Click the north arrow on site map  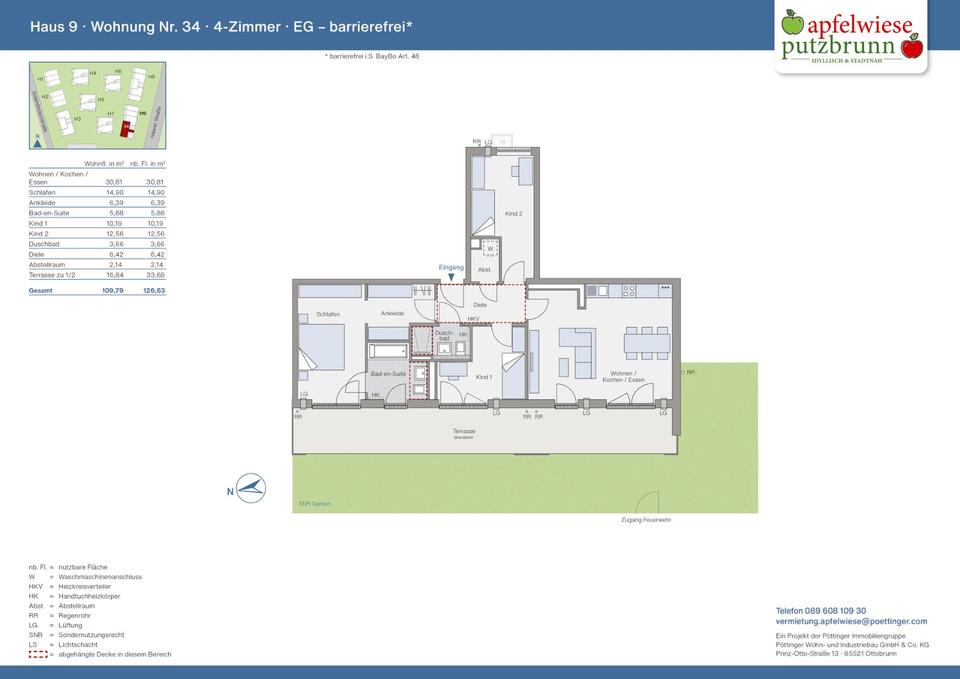(37, 141)
